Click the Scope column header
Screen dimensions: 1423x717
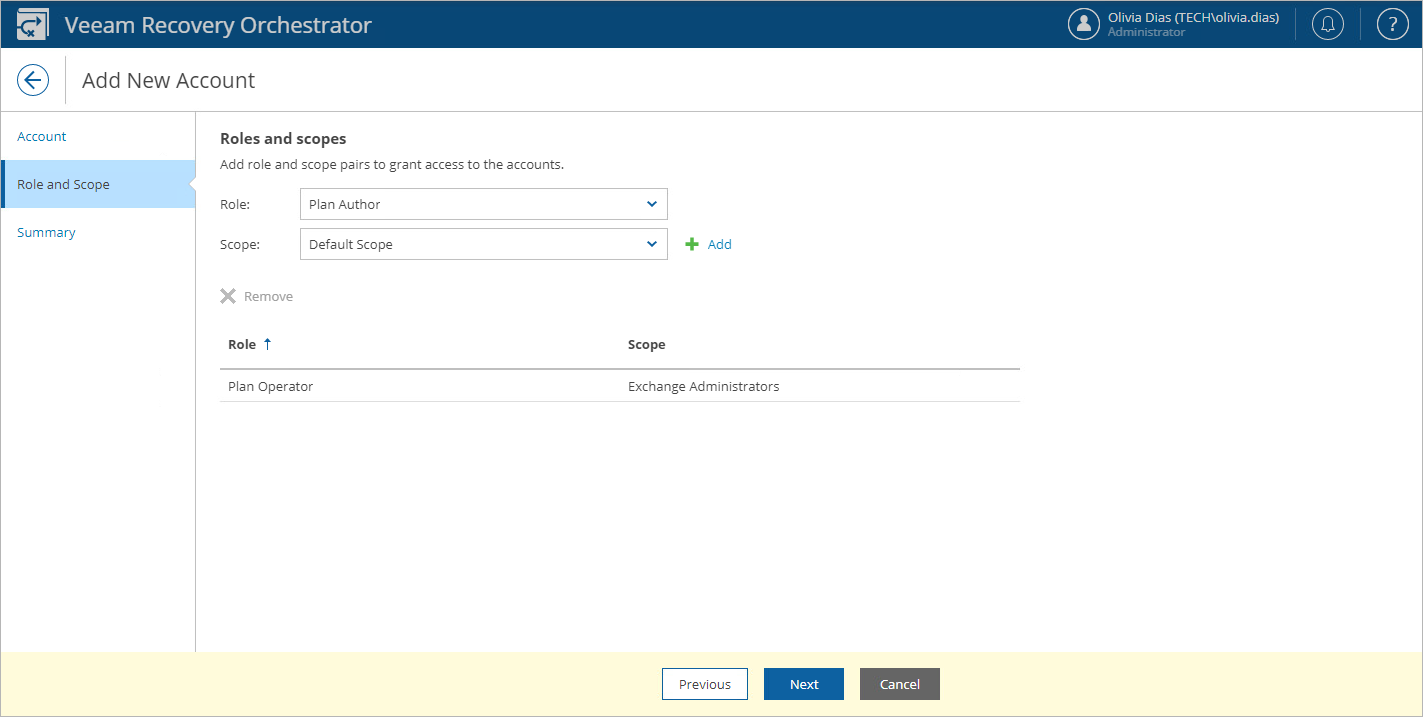pyautogui.click(x=646, y=343)
